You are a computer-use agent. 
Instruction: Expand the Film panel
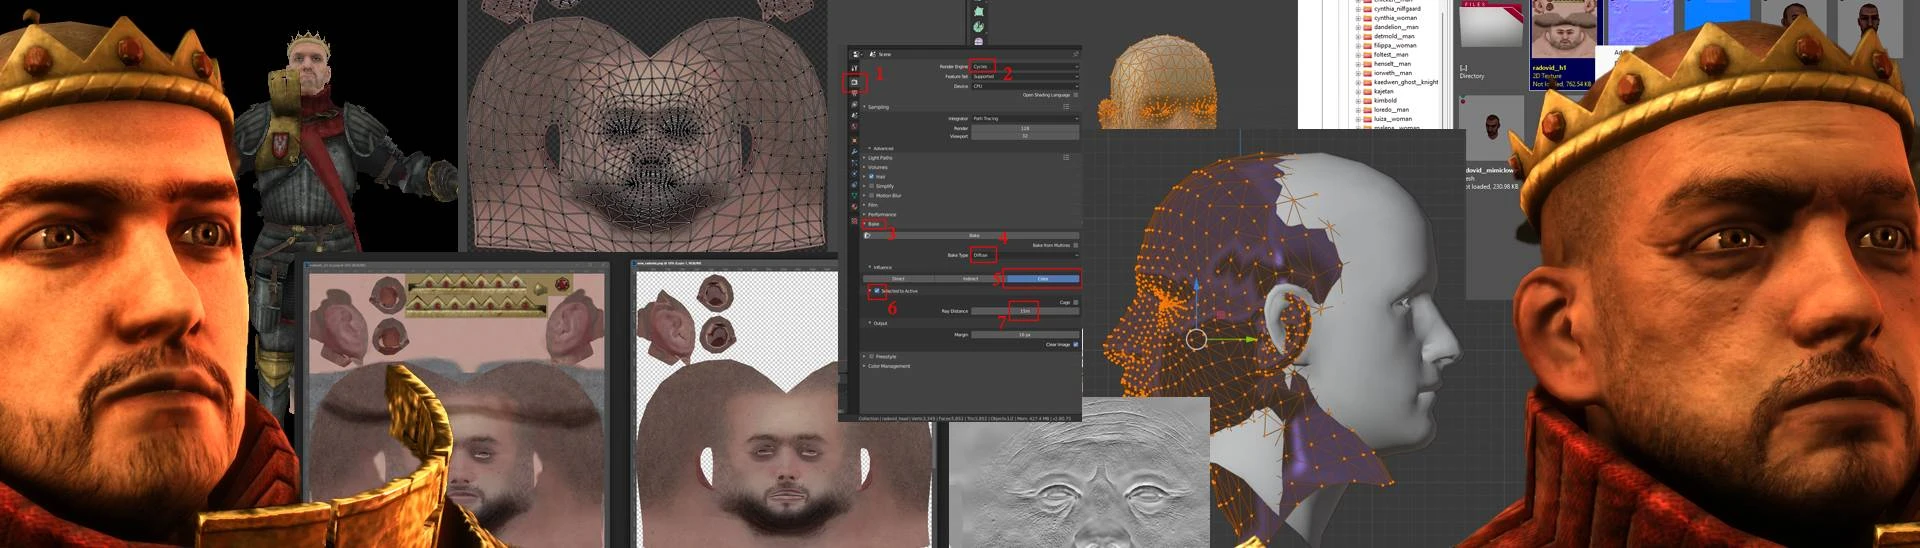pyautogui.click(x=865, y=204)
